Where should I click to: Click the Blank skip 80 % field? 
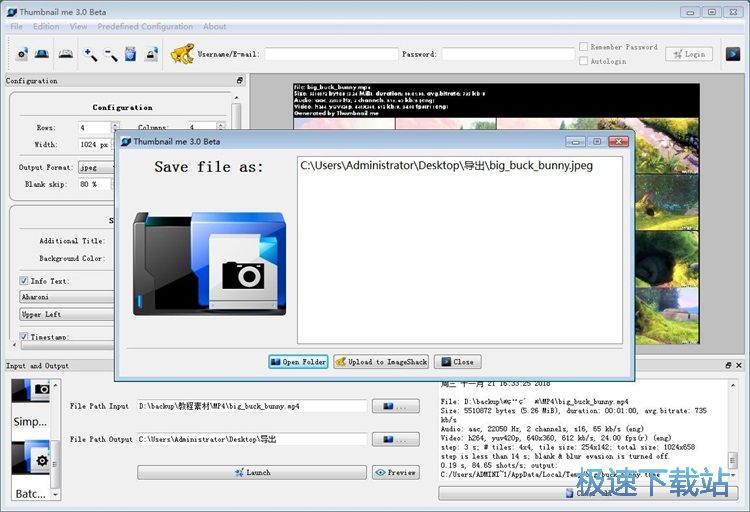pyautogui.click(x=96, y=184)
